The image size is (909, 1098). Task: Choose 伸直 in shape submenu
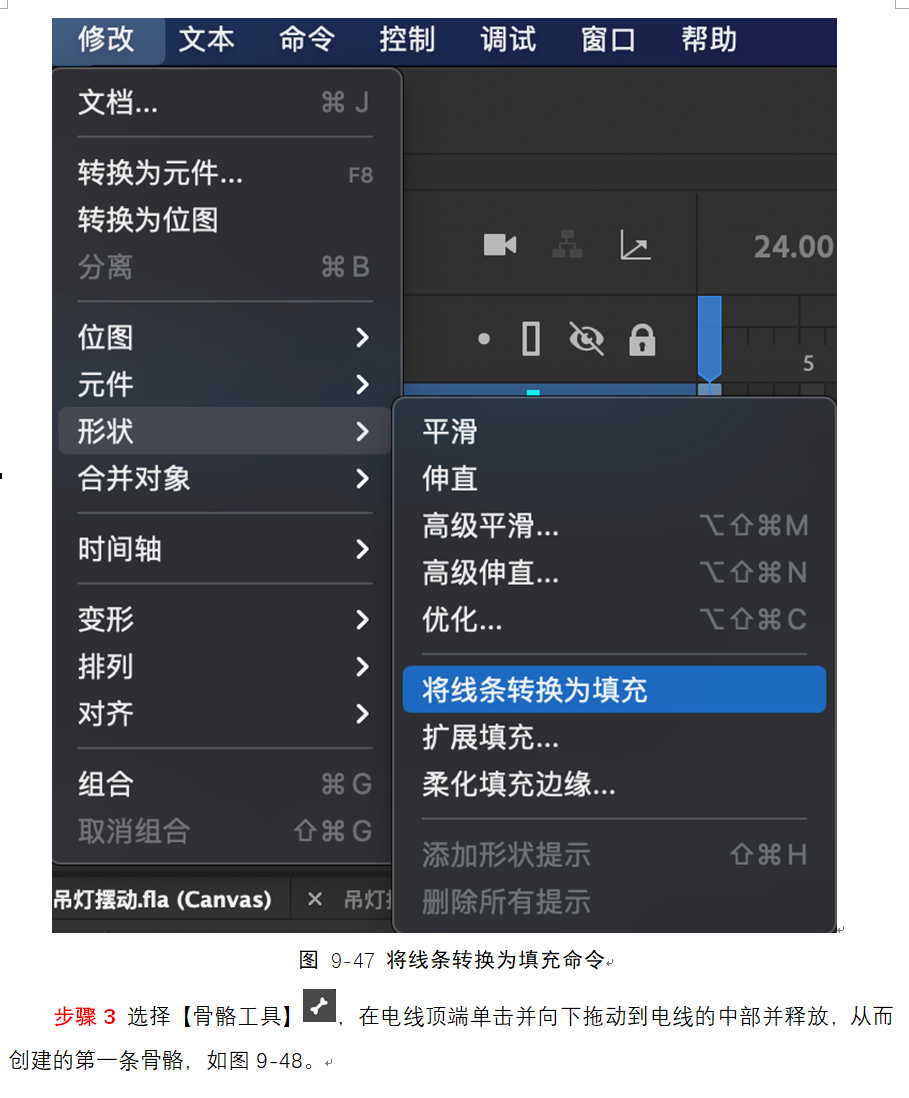(614, 479)
